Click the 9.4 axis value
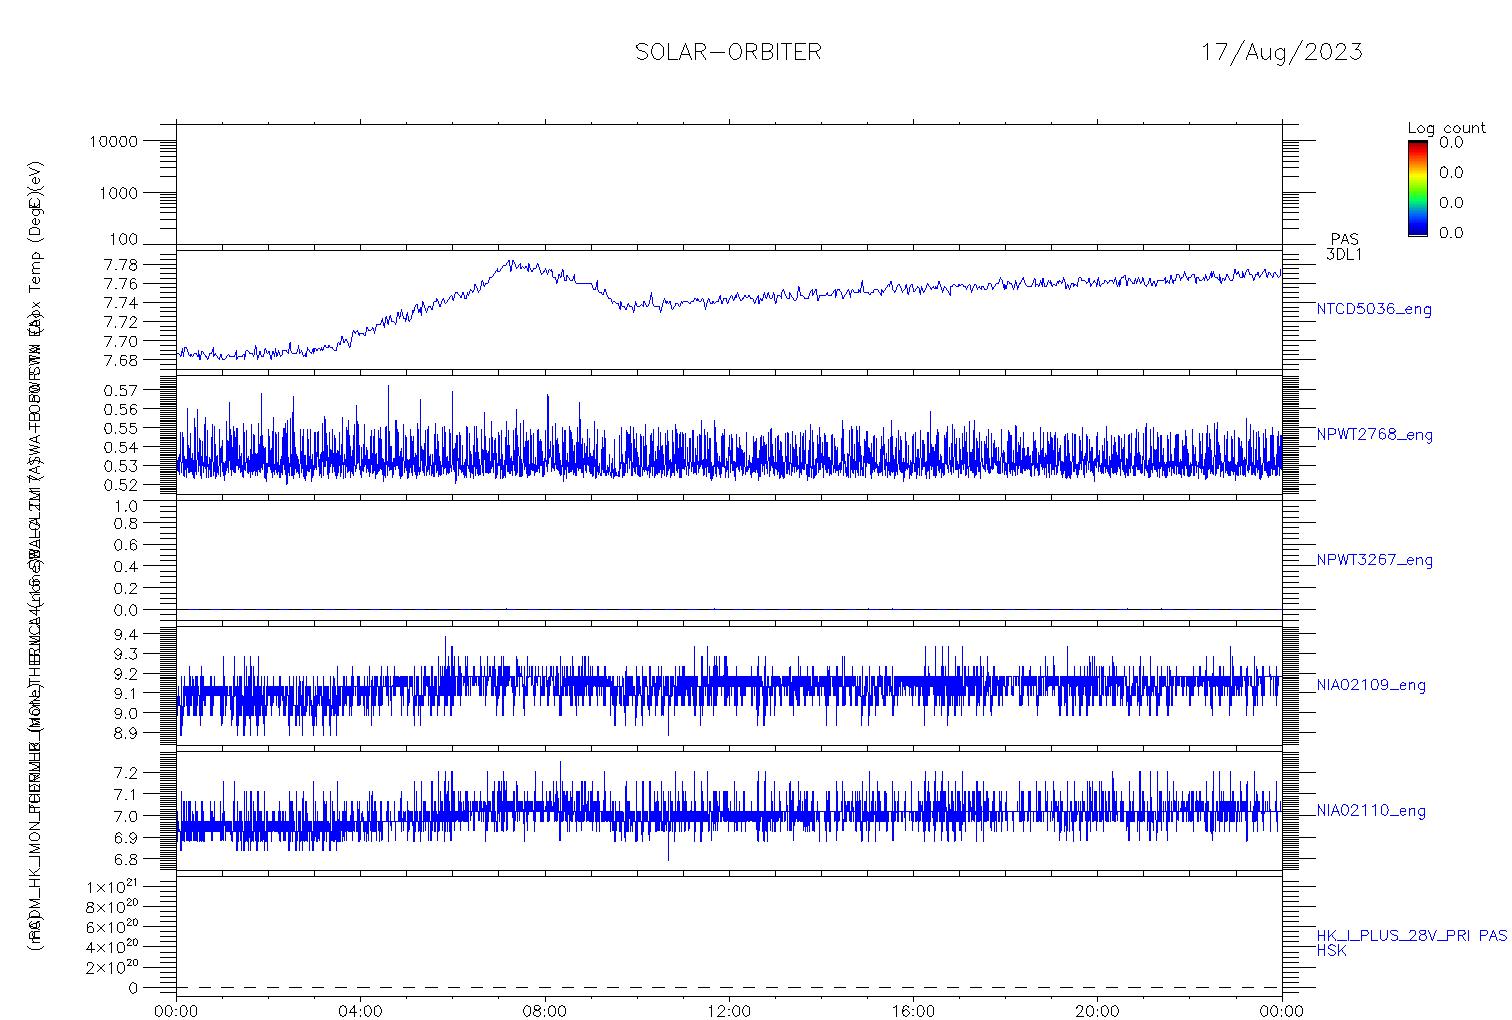1512x1020 pixels. click(126, 634)
